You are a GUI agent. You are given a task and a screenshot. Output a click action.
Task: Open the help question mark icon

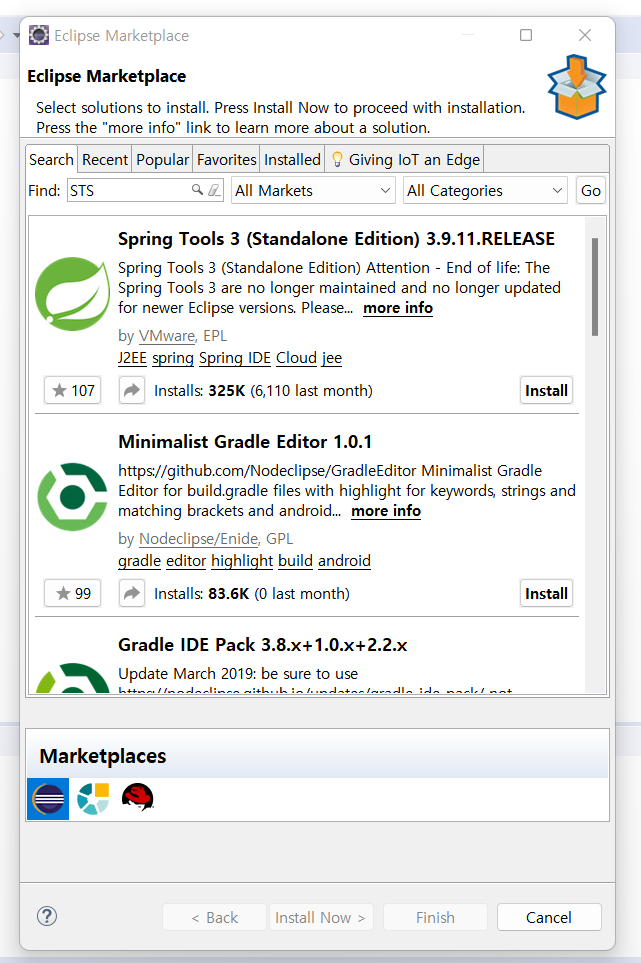click(x=47, y=916)
